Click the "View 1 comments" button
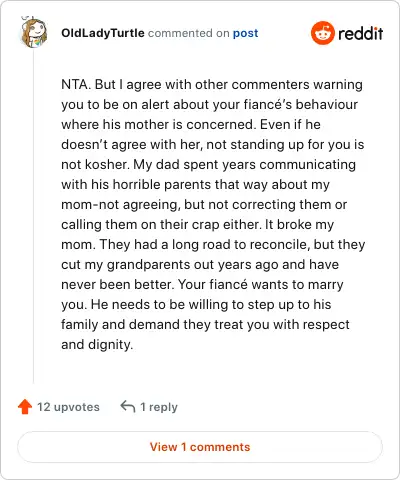400x480 pixels. coord(200,447)
